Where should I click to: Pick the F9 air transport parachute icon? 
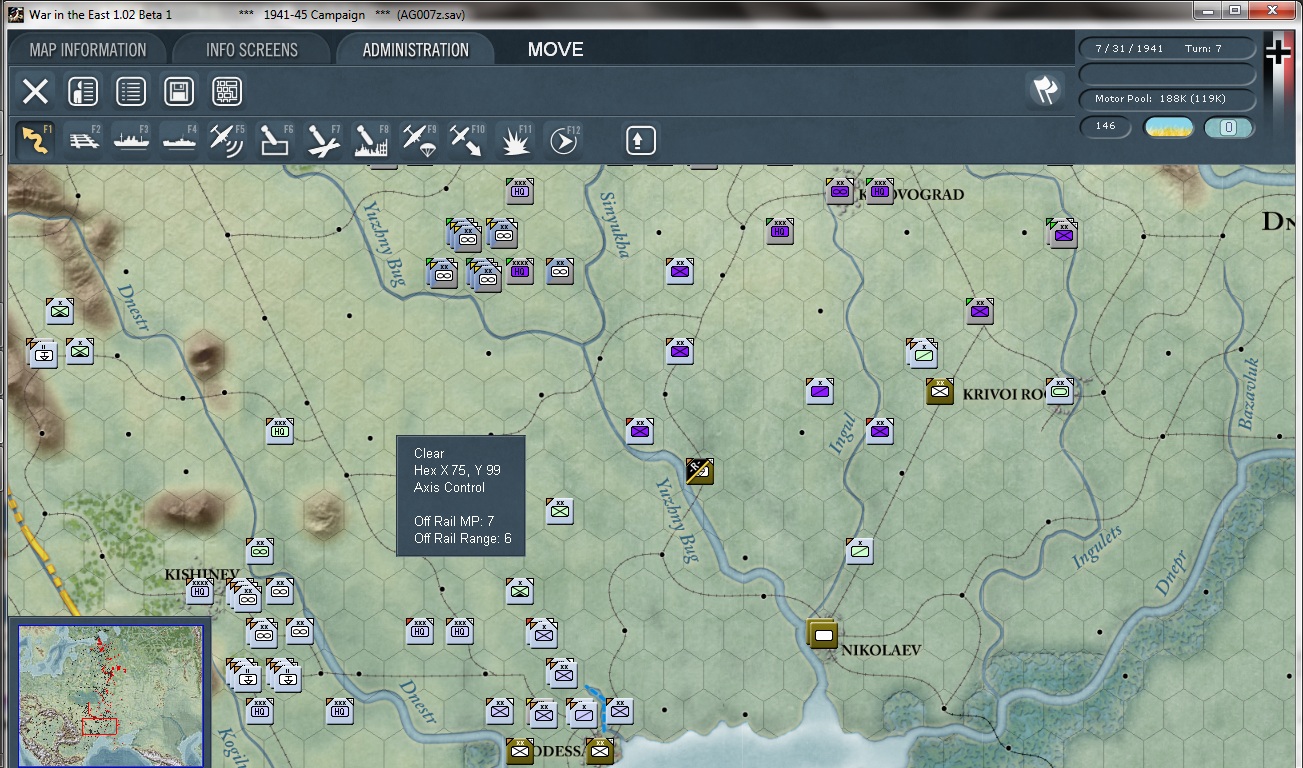point(418,140)
